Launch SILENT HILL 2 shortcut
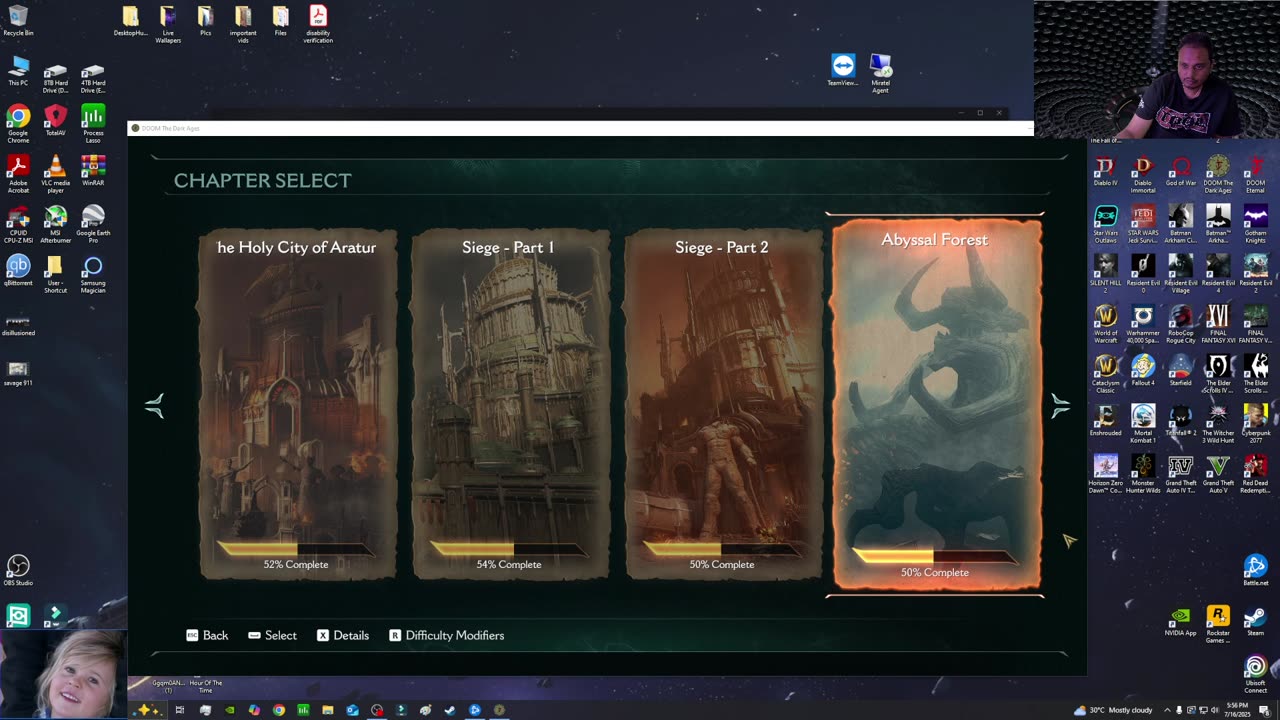The image size is (1280, 720). point(1106,274)
